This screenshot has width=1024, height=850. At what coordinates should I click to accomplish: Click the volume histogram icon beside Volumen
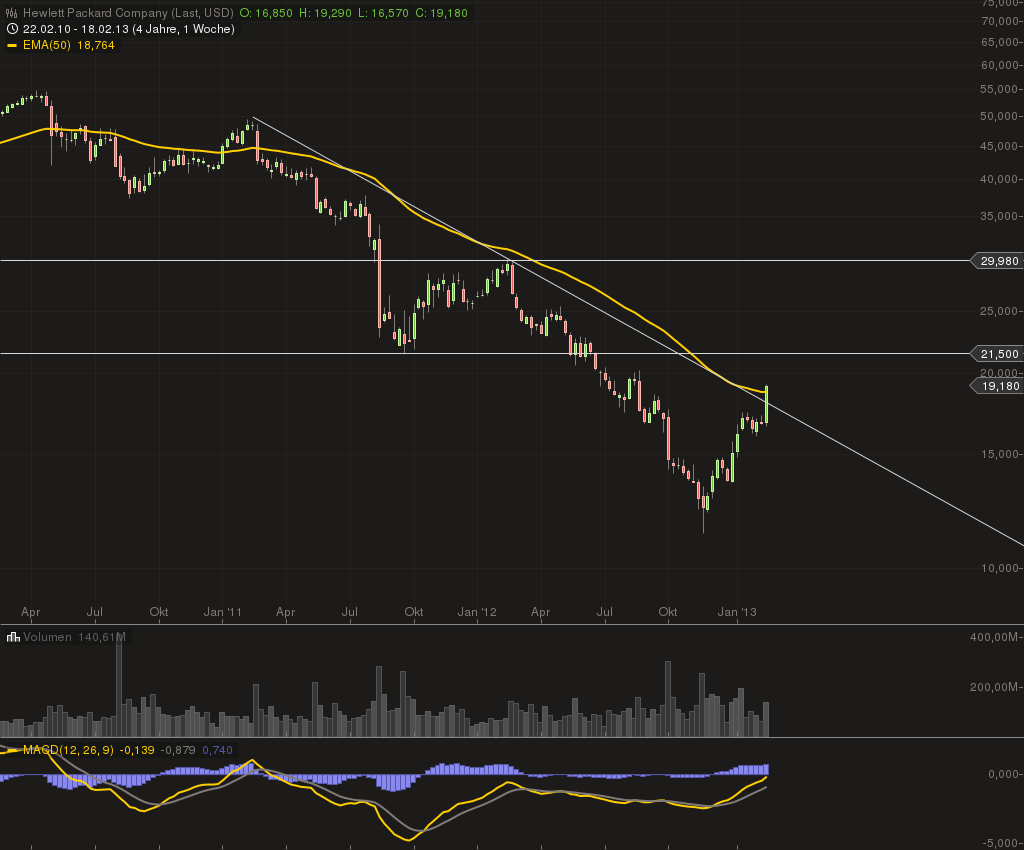[x=12, y=637]
